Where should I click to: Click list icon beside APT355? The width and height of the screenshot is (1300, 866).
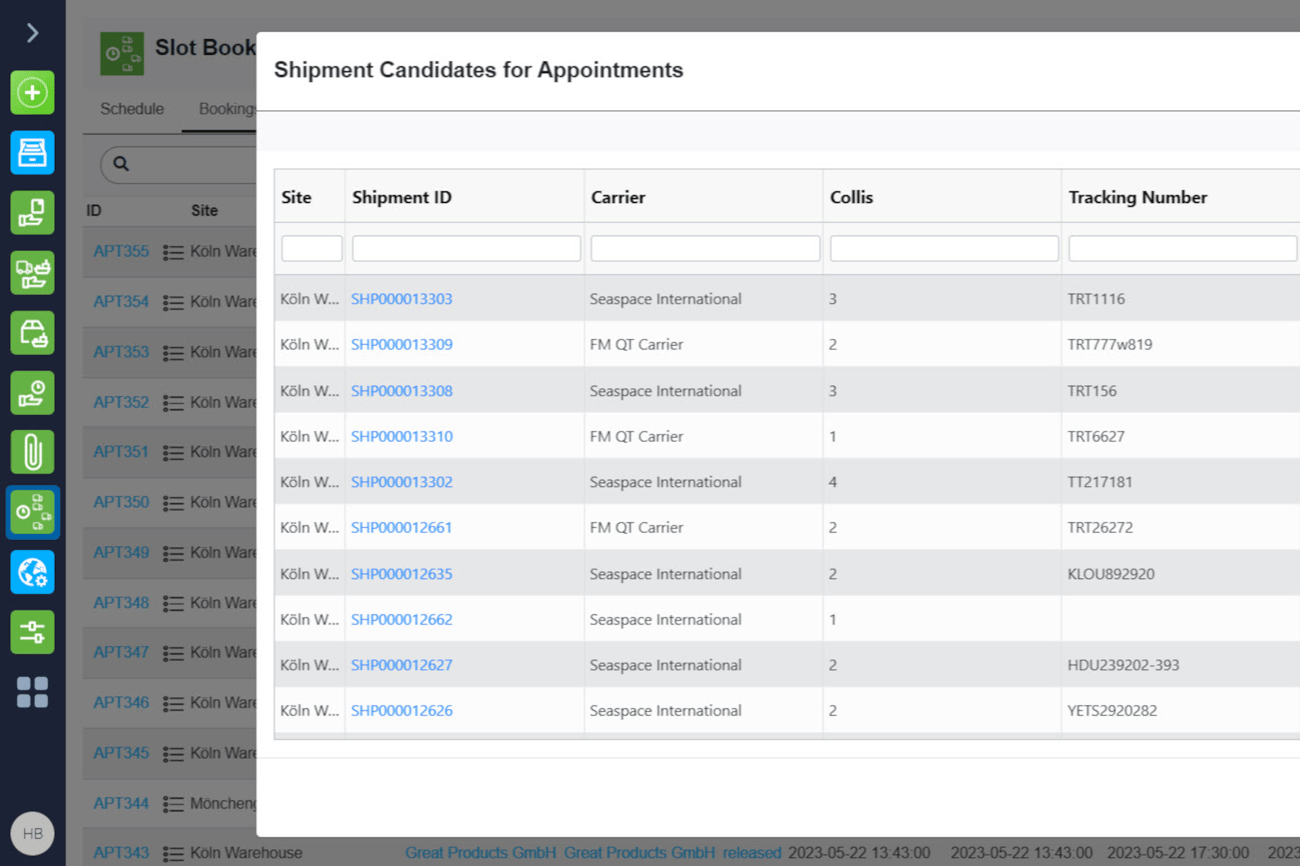173,252
